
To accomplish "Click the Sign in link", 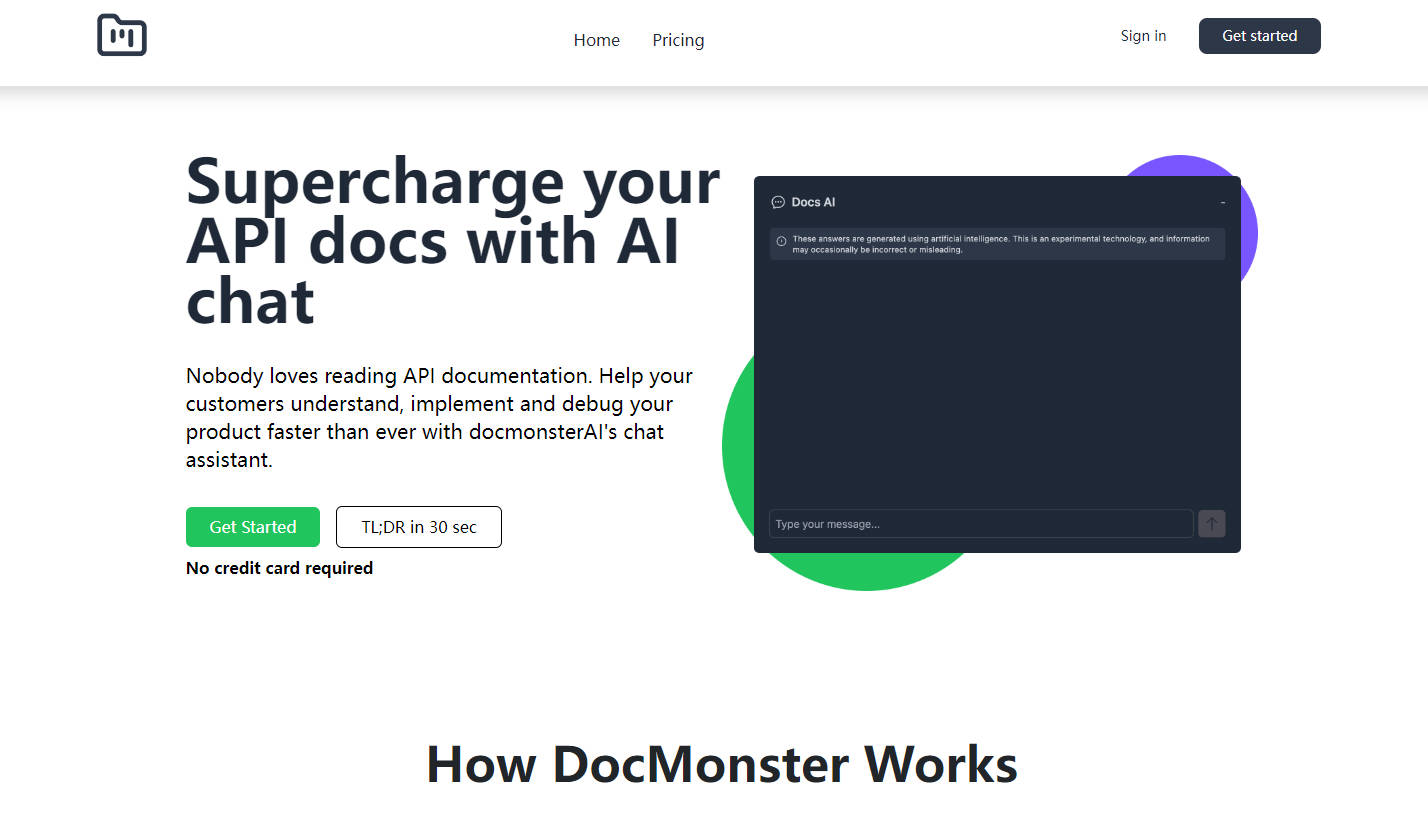I will pos(1143,35).
